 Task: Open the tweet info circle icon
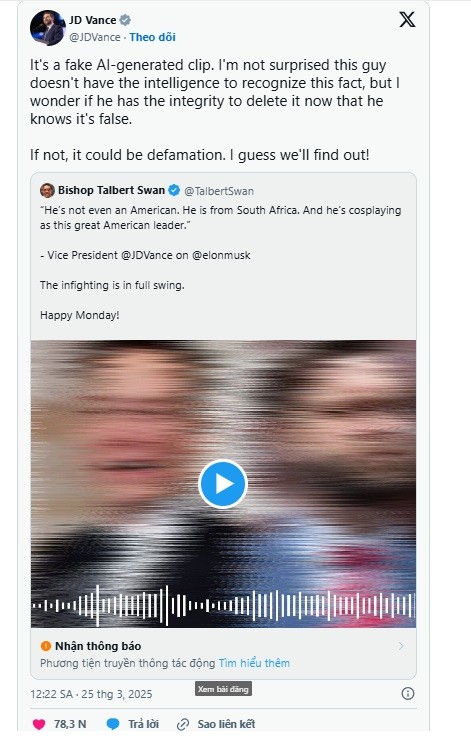pos(408,694)
